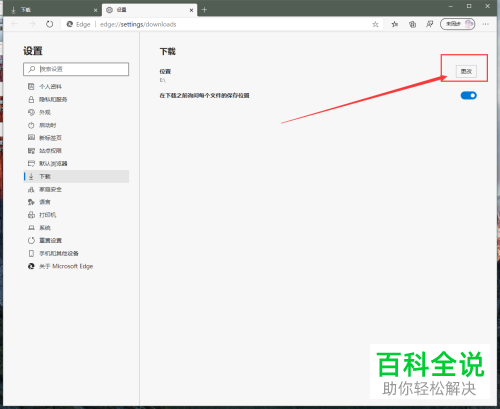Open 新标签页 settings section
Viewport: 500px width, 409px height.
click(76, 138)
